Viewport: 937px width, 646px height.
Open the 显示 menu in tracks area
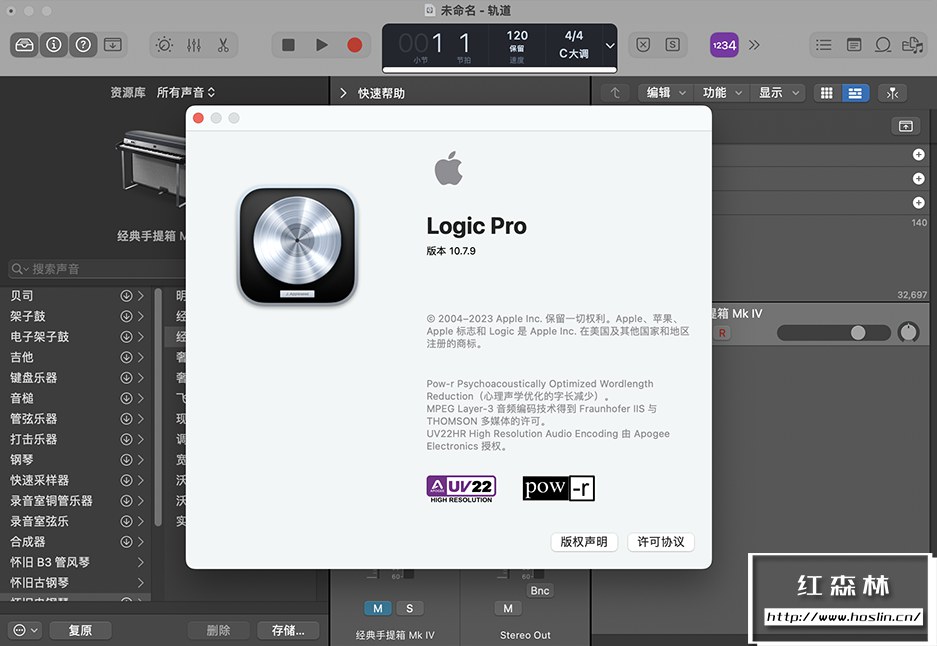click(778, 93)
